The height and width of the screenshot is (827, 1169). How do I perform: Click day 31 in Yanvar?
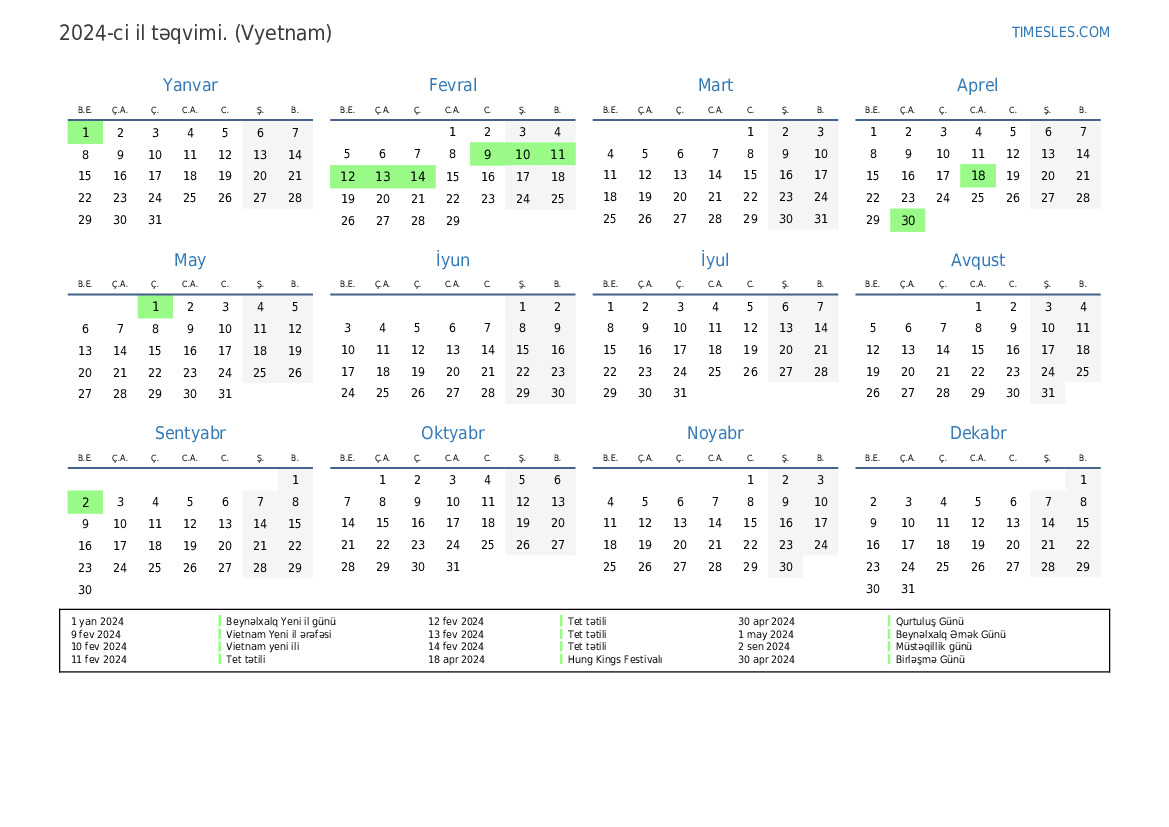pos(155,220)
